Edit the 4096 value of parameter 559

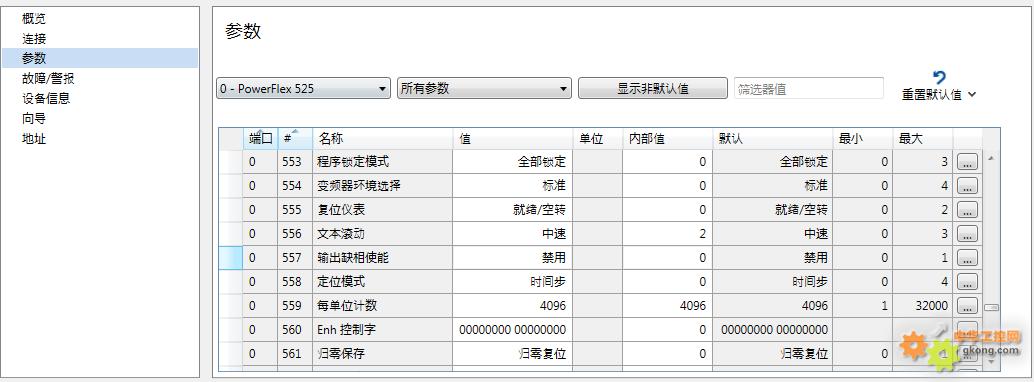(x=513, y=306)
